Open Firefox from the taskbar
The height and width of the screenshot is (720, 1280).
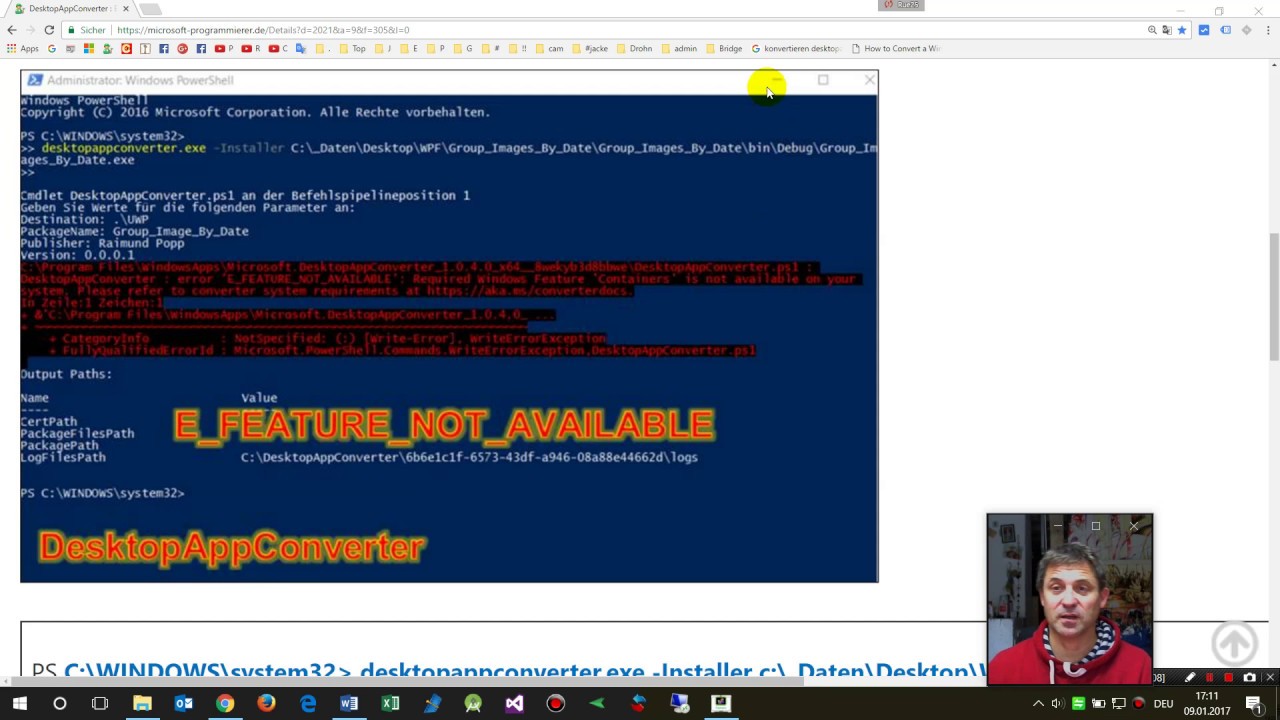(266, 704)
